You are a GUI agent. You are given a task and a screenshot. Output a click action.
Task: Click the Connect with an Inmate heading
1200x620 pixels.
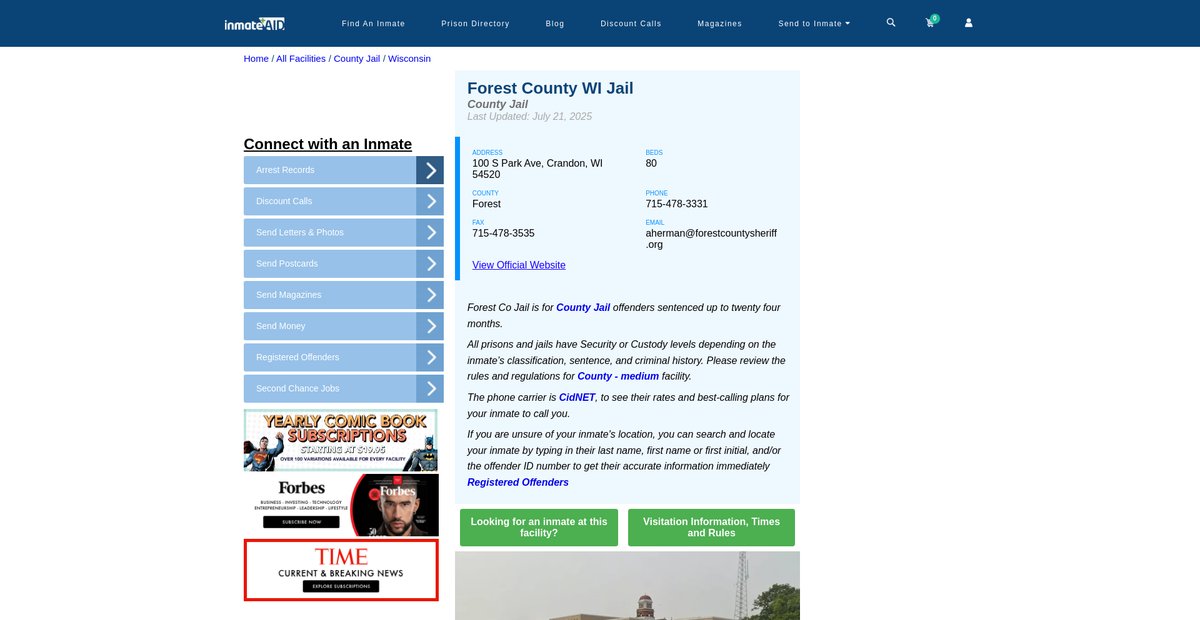coord(328,144)
